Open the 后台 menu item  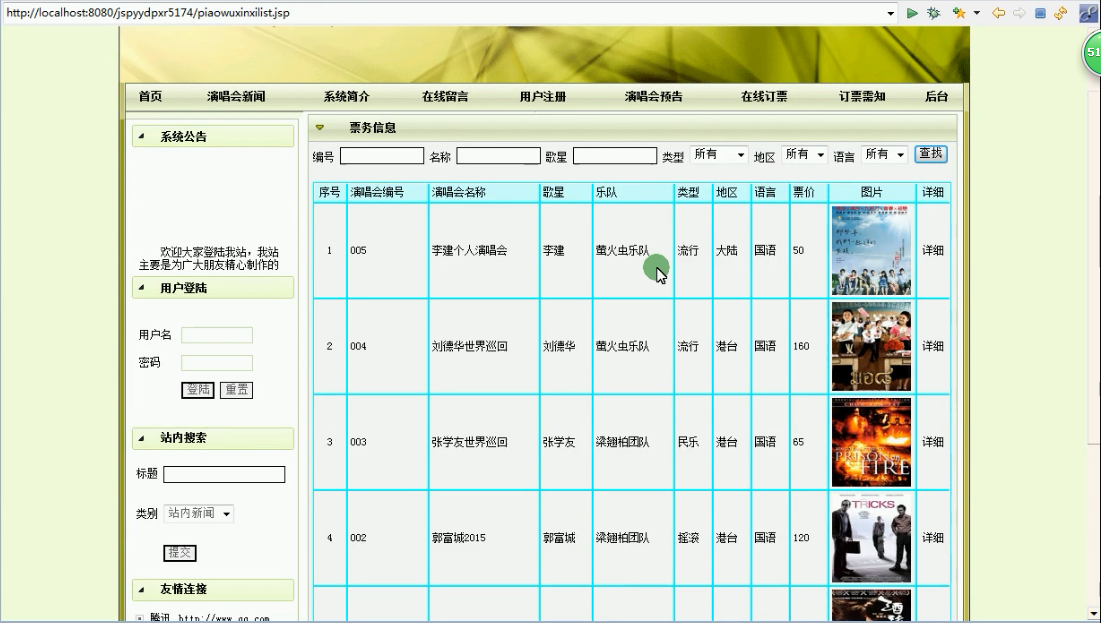coord(937,97)
